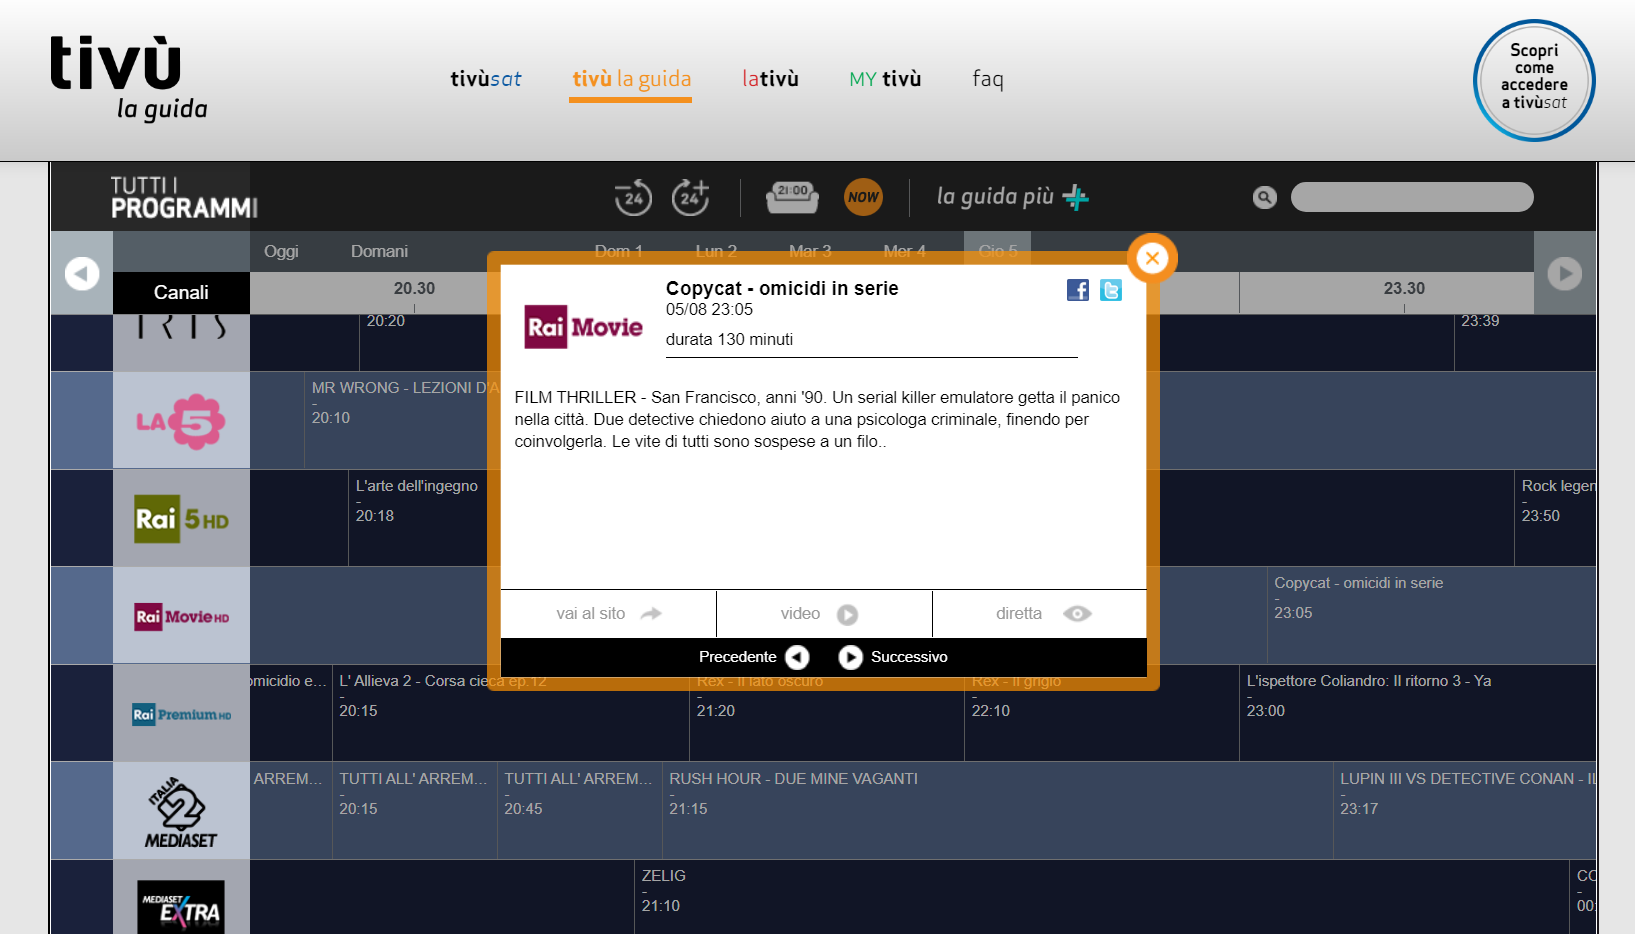
Task: Click the Rai Movie logo in popup
Action: [x=584, y=327]
